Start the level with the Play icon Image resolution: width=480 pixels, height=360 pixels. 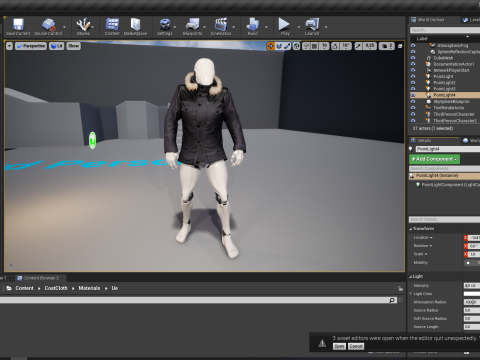(x=284, y=24)
